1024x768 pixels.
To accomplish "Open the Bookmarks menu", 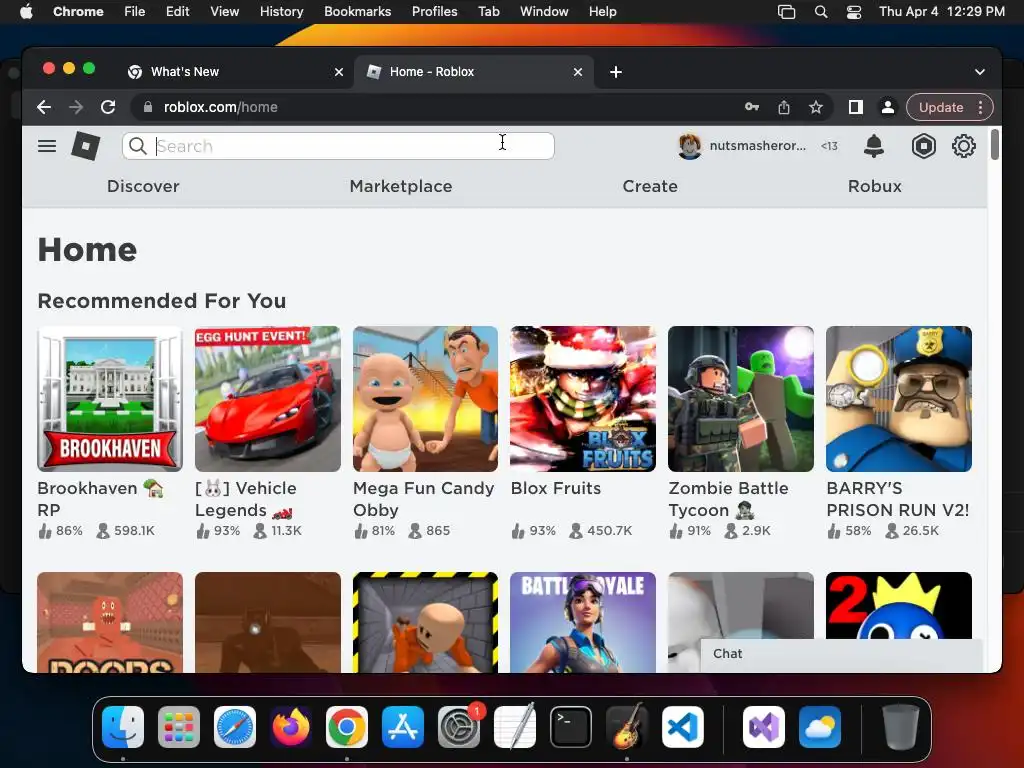I will pos(357,12).
